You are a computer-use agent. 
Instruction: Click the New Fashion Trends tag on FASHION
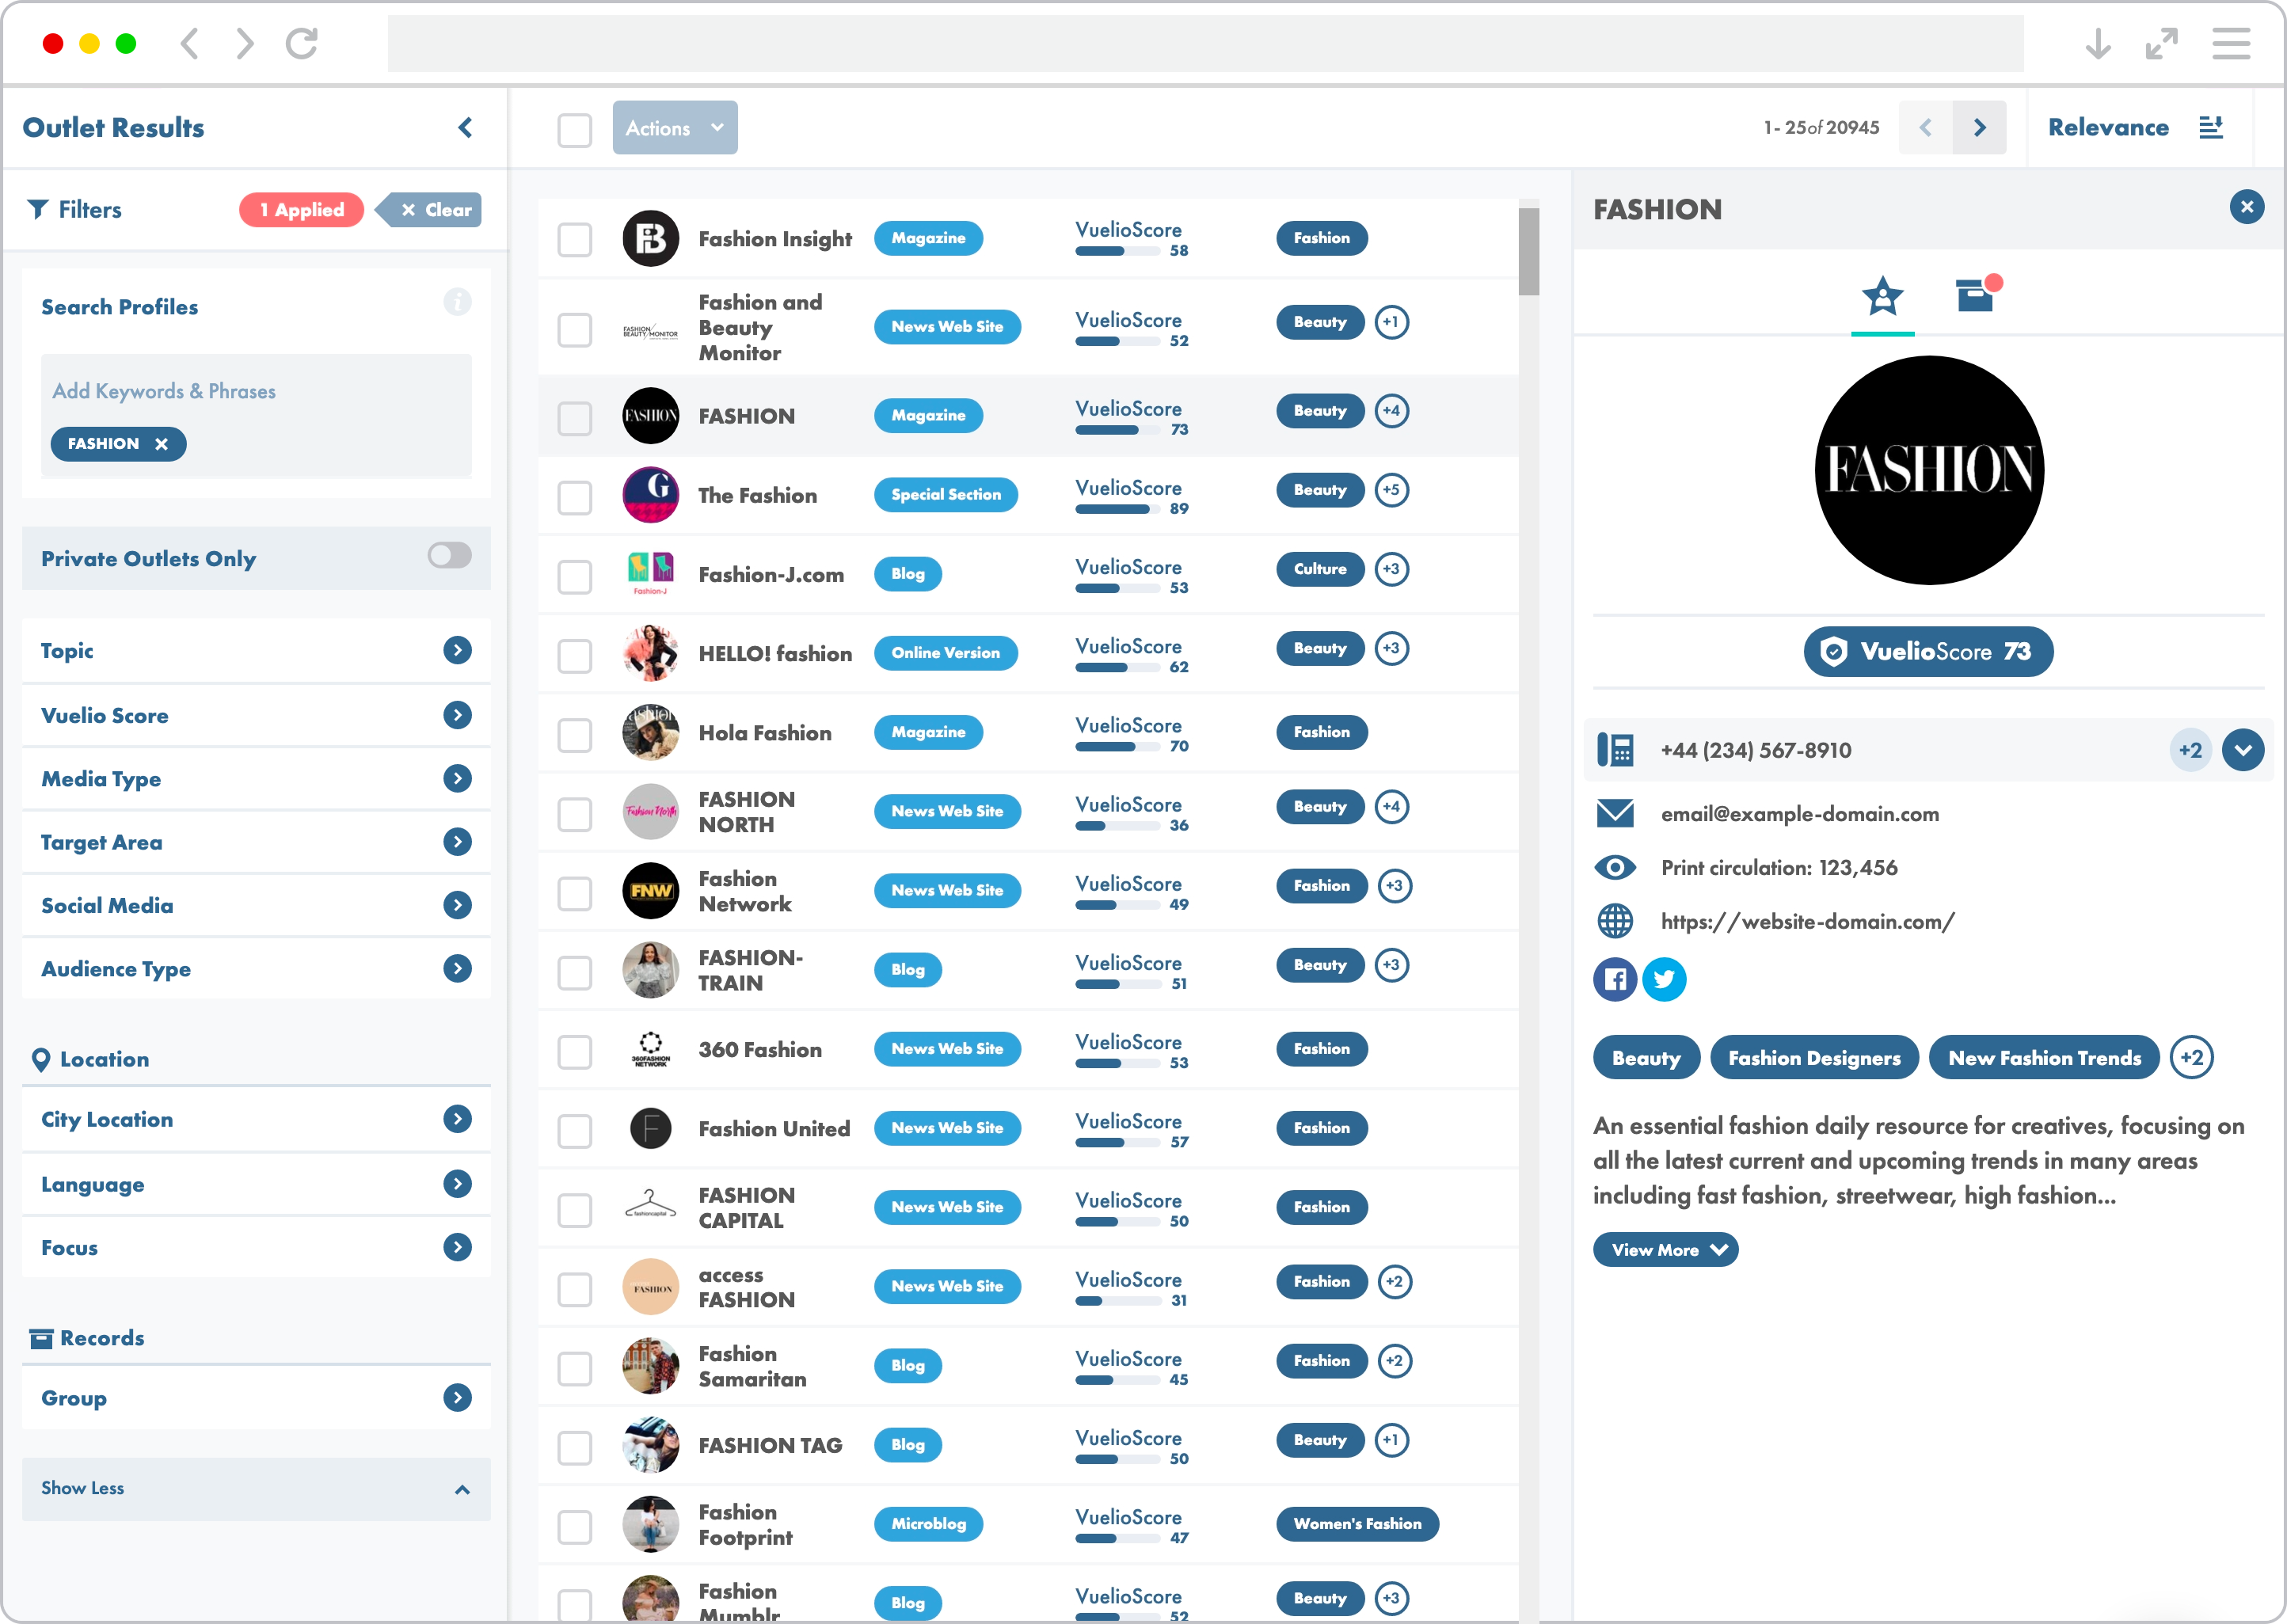2045,1056
